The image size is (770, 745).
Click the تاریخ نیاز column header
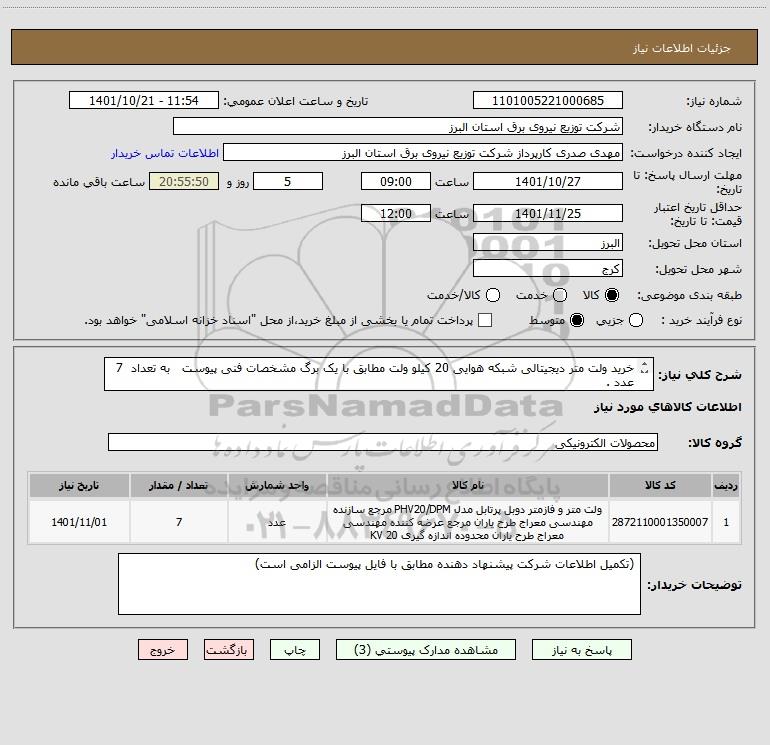tap(79, 485)
